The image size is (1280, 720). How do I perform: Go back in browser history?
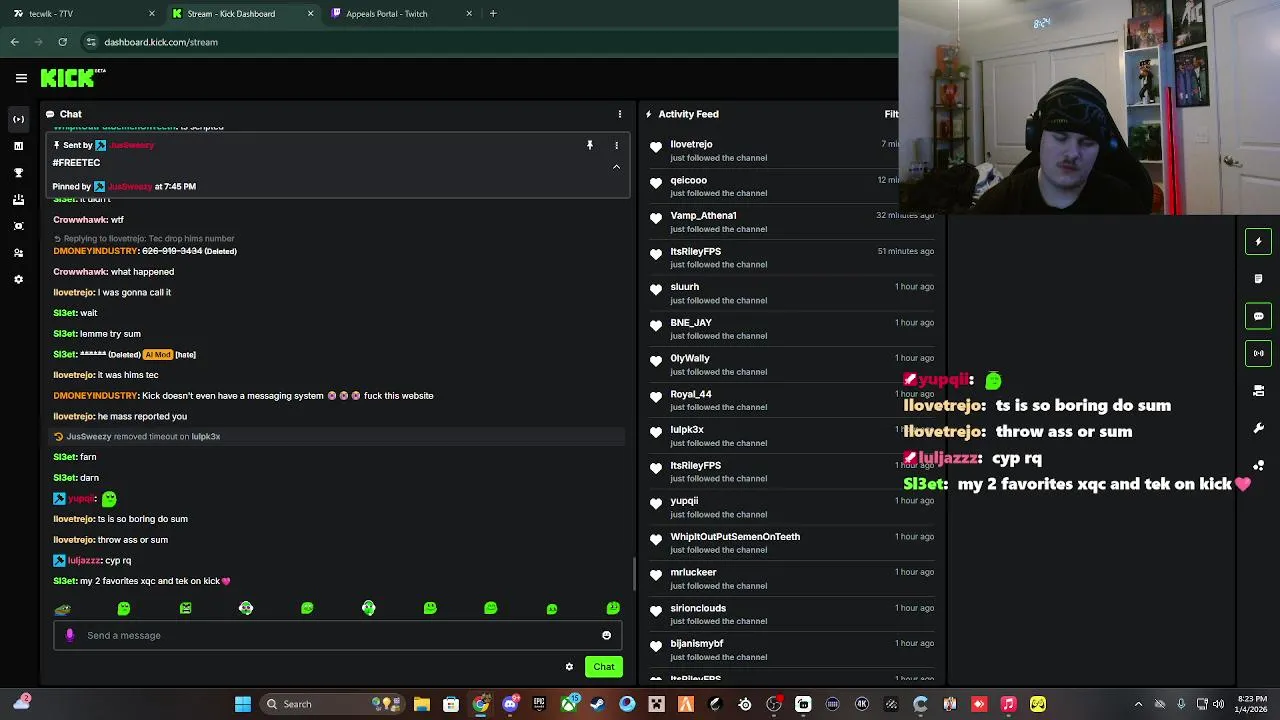click(15, 42)
